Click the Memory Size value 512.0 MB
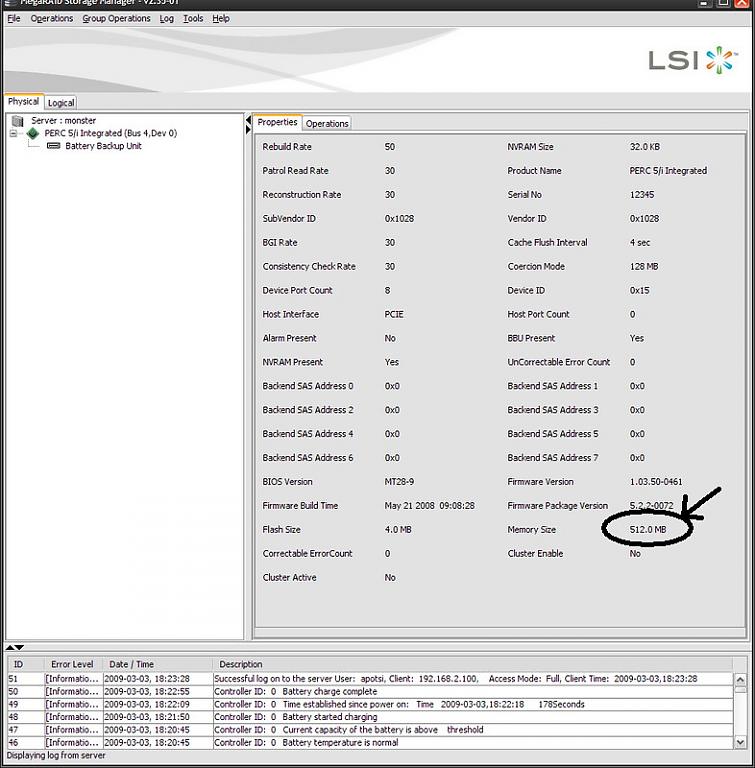 coord(648,529)
